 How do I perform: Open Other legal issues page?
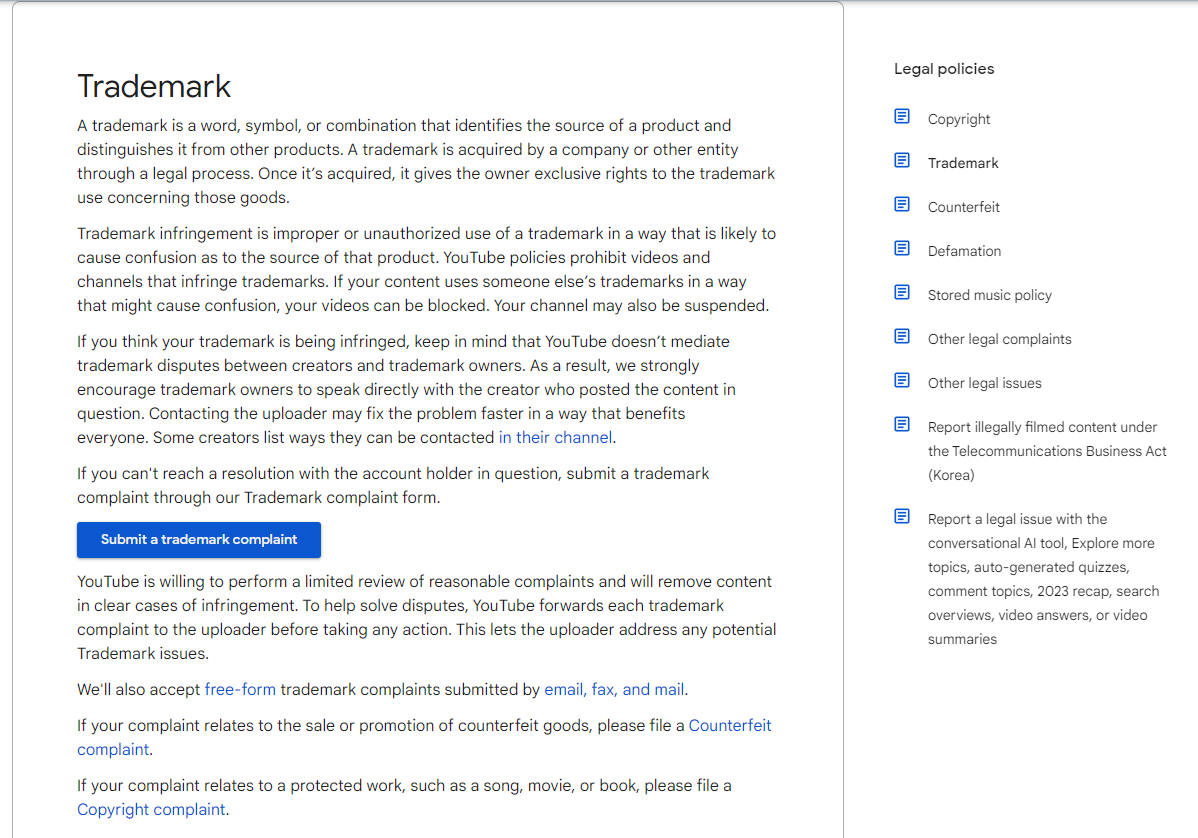tap(984, 383)
